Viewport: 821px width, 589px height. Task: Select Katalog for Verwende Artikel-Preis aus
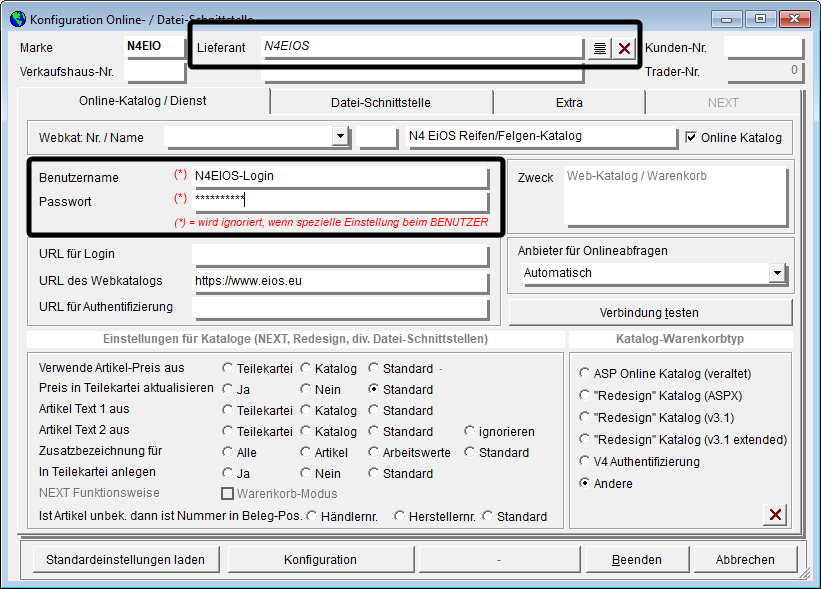coord(306,368)
